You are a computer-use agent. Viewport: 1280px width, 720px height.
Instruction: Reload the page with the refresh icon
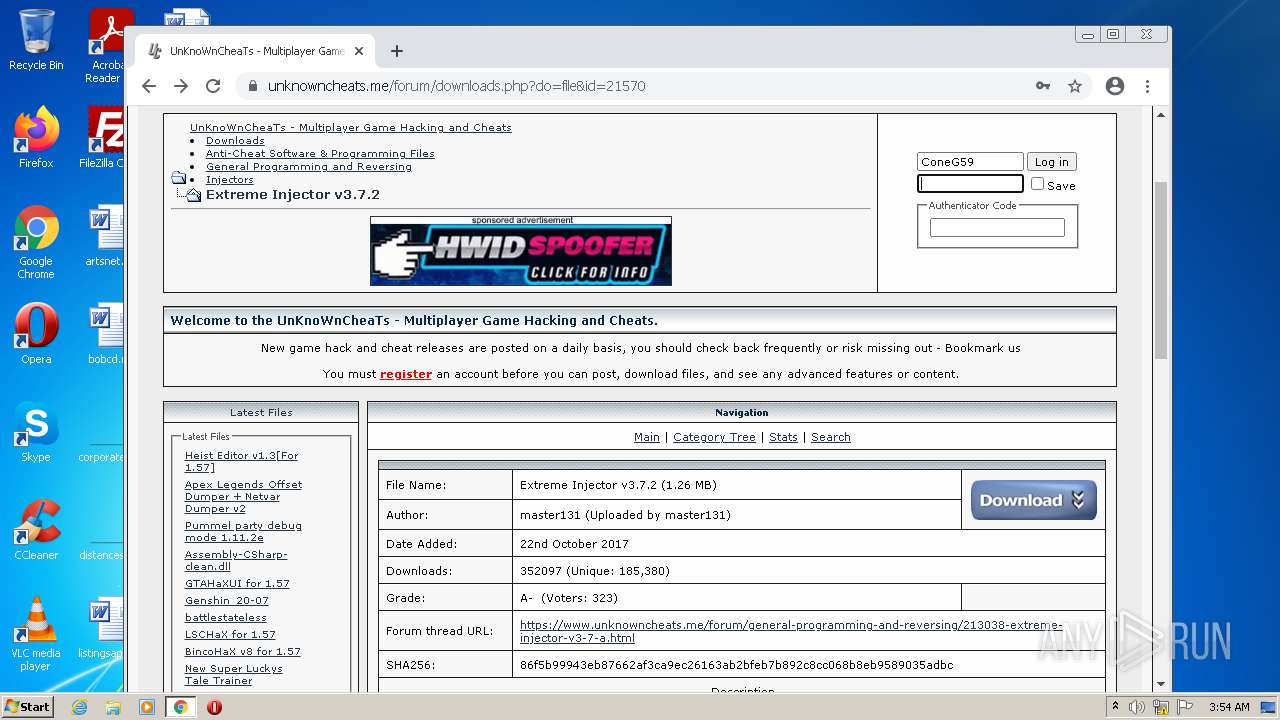213,86
